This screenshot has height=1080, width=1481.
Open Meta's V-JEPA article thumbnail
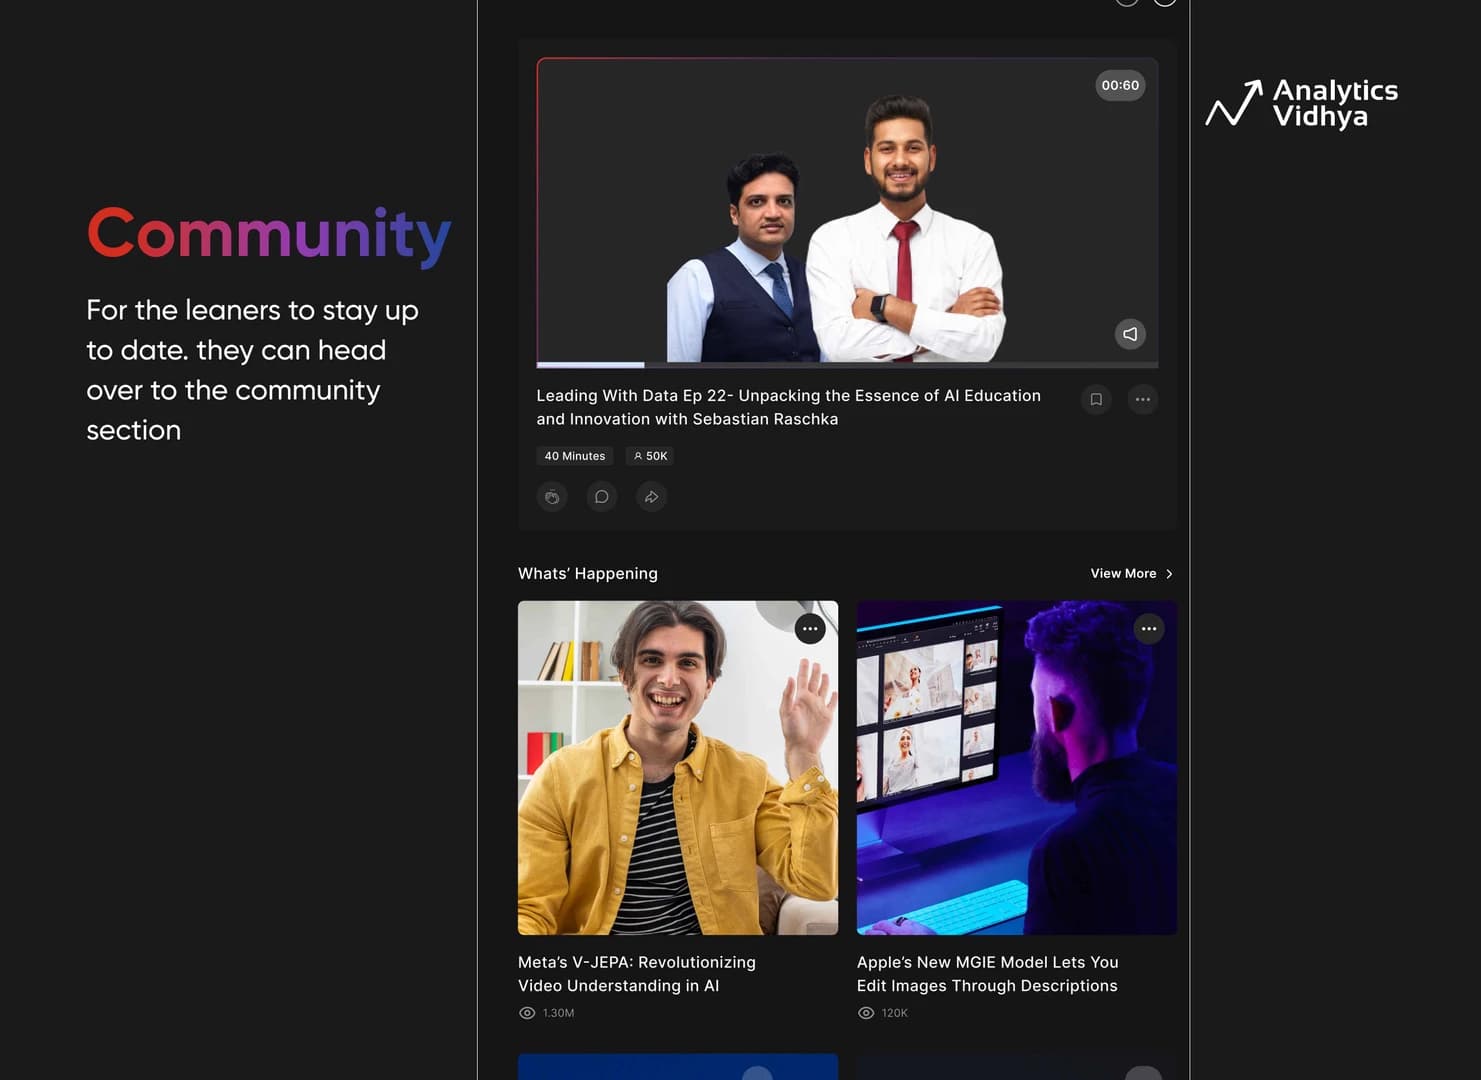[678, 768]
